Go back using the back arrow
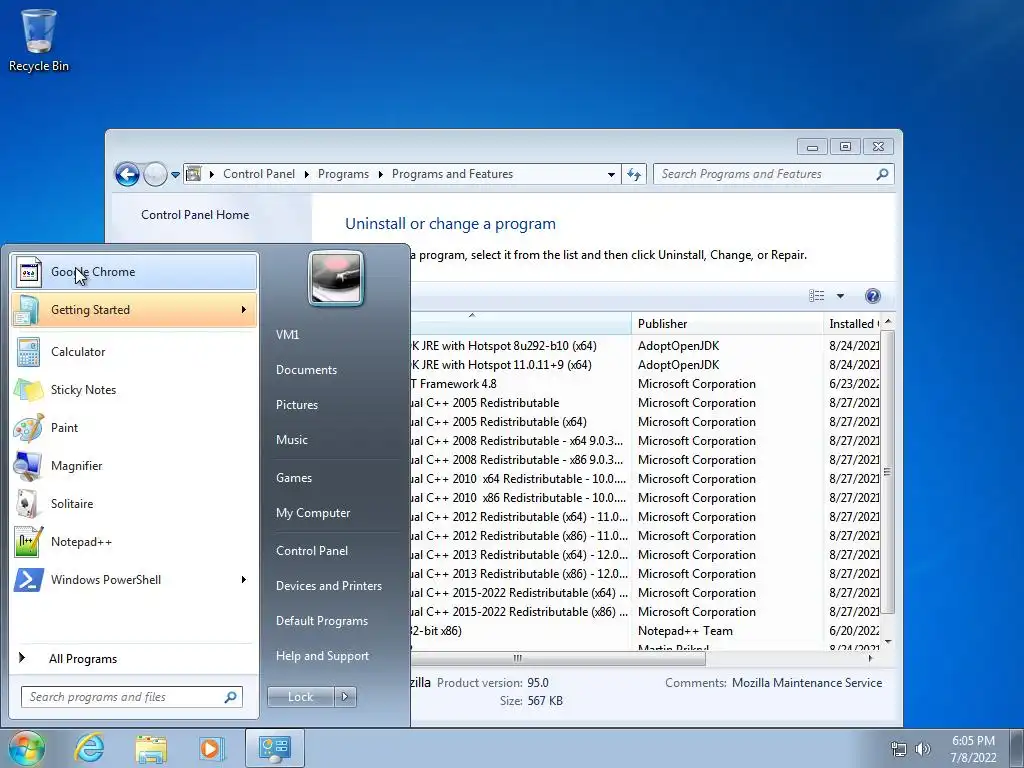This screenshot has width=1024, height=768. click(127, 174)
